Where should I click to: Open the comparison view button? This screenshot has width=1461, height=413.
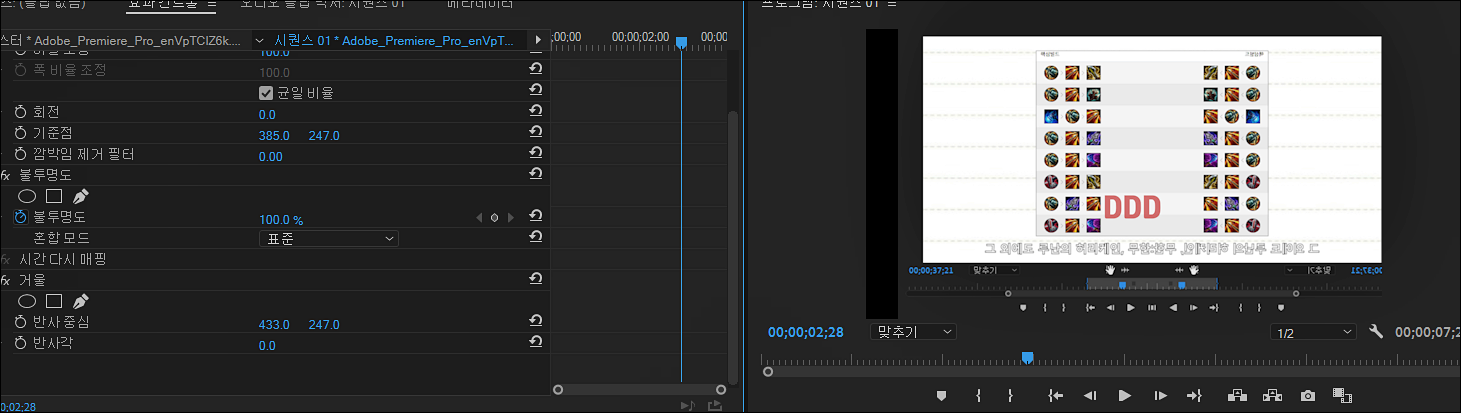(1343, 396)
